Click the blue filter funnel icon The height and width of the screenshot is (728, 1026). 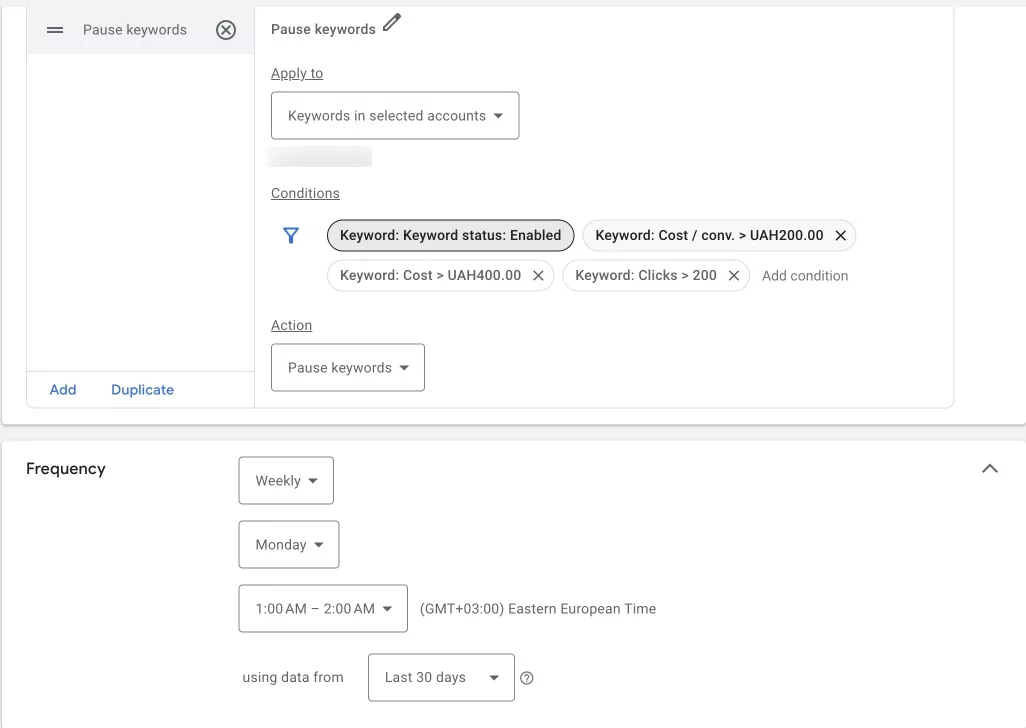pos(291,235)
